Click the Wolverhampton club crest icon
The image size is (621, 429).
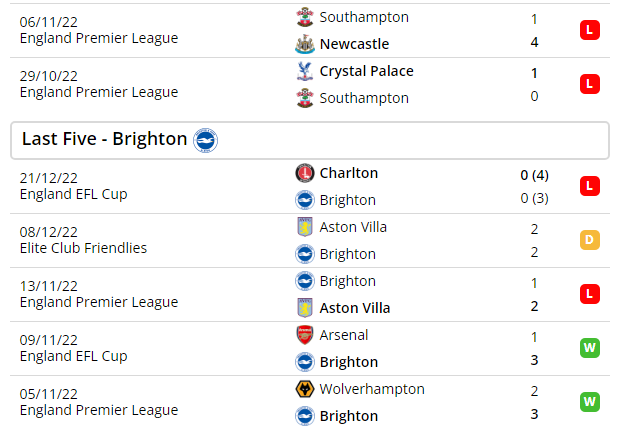305,389
